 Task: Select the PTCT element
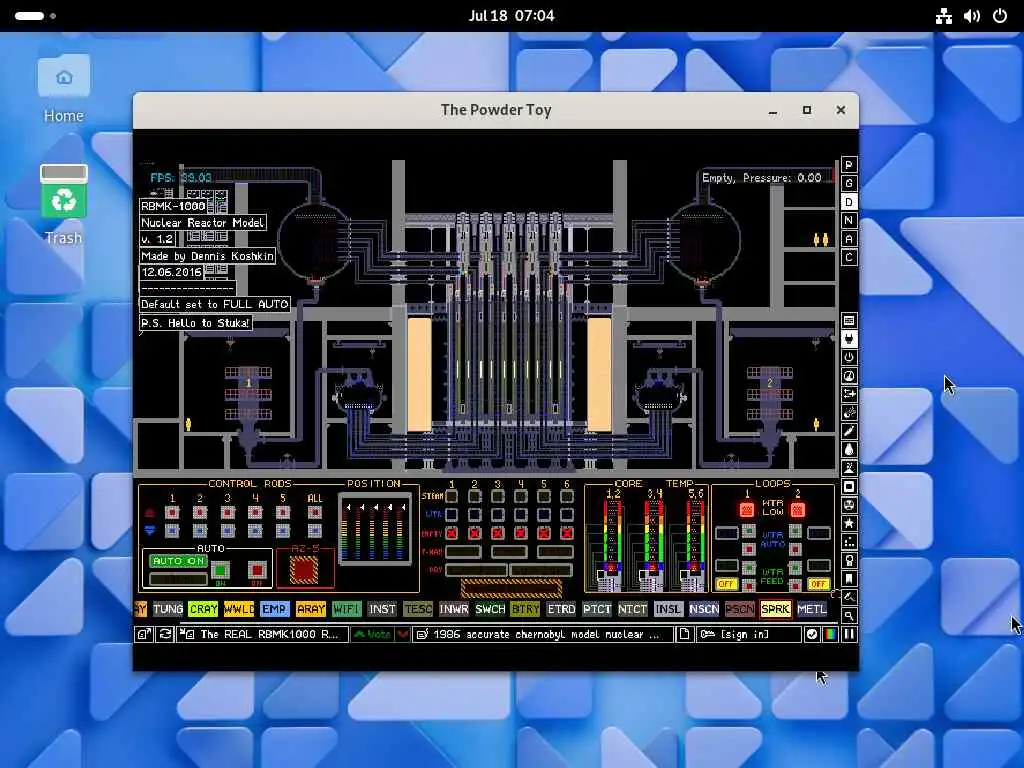click(x=597, y=609)
